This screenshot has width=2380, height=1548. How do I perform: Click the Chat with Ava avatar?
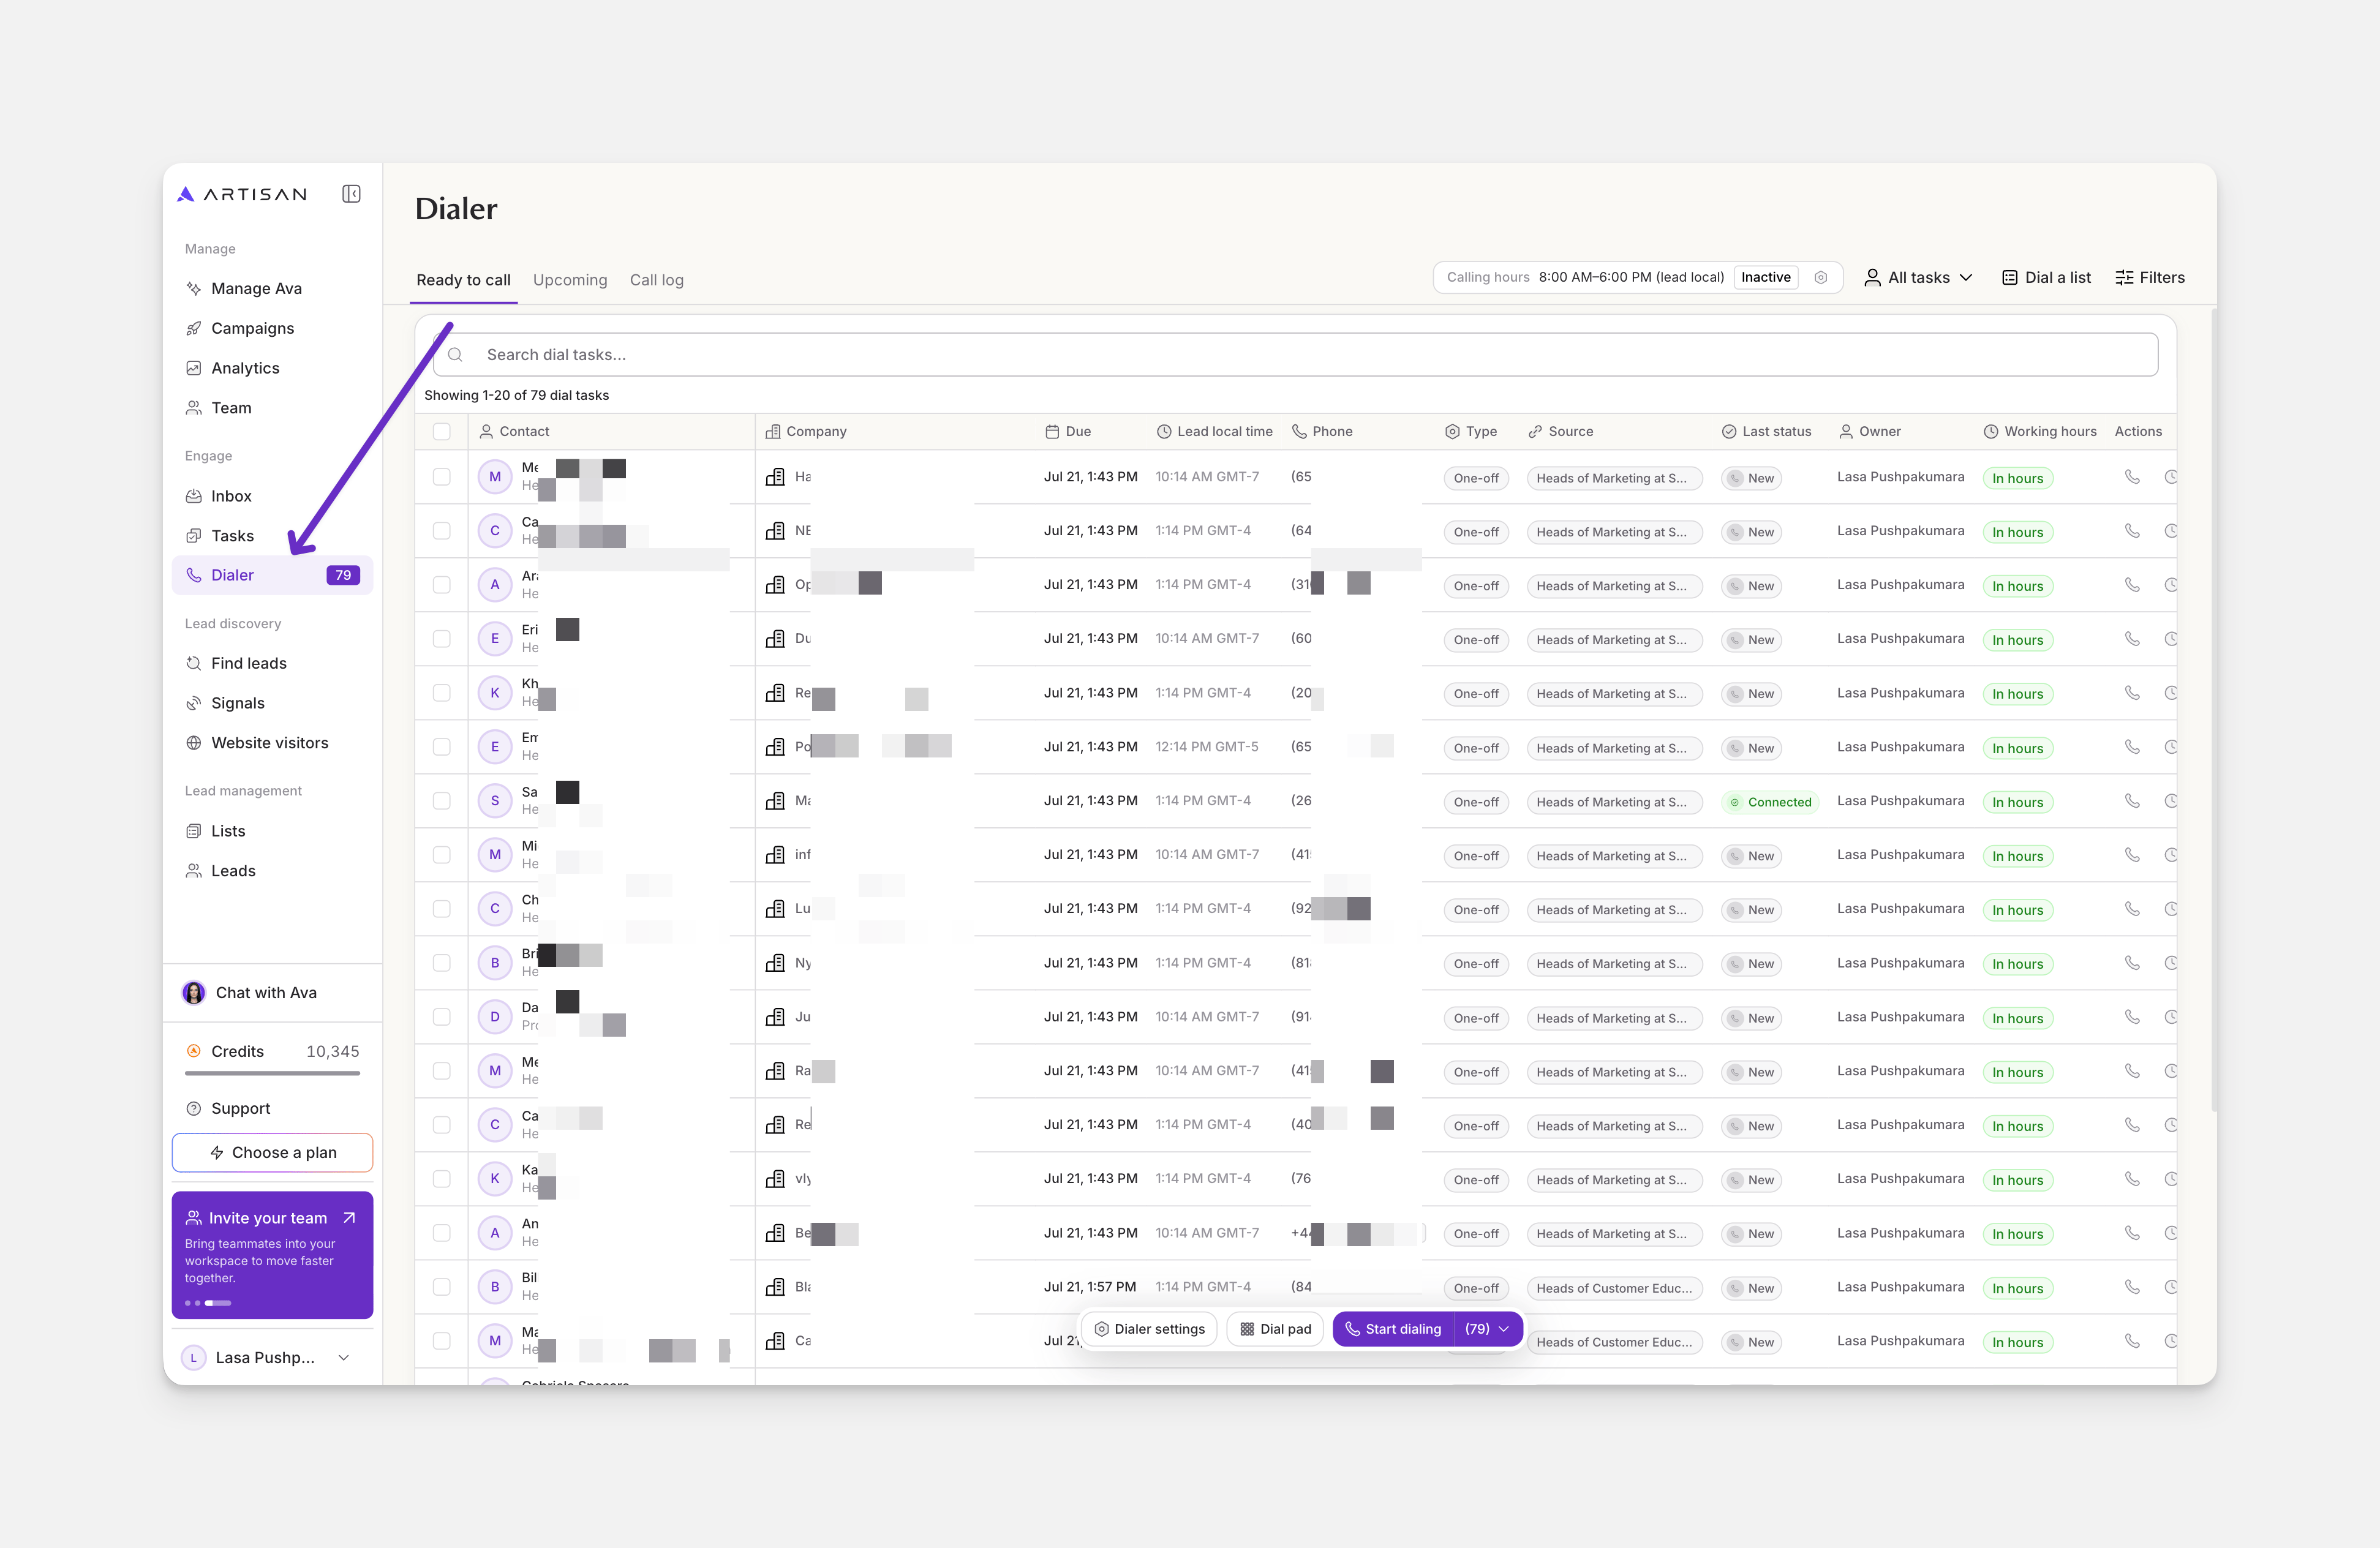[x=194, y=993]
